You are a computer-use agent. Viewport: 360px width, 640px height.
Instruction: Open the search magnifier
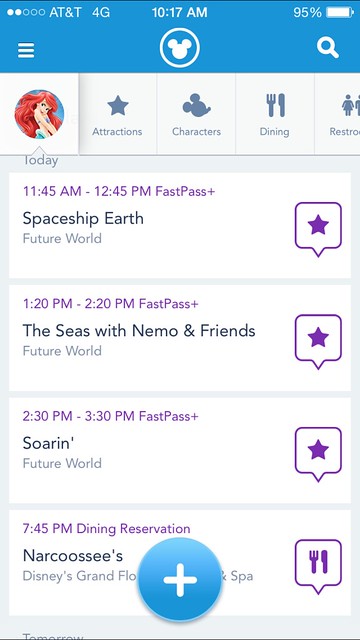pyautogui.click(x=328, y=48)
